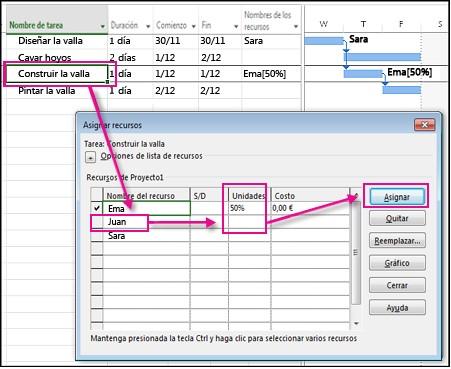The height and width of the screenshot is (369, 451).
Task: Click the Gantt bar for Diseñar la valla
Action: coord(323,41)
